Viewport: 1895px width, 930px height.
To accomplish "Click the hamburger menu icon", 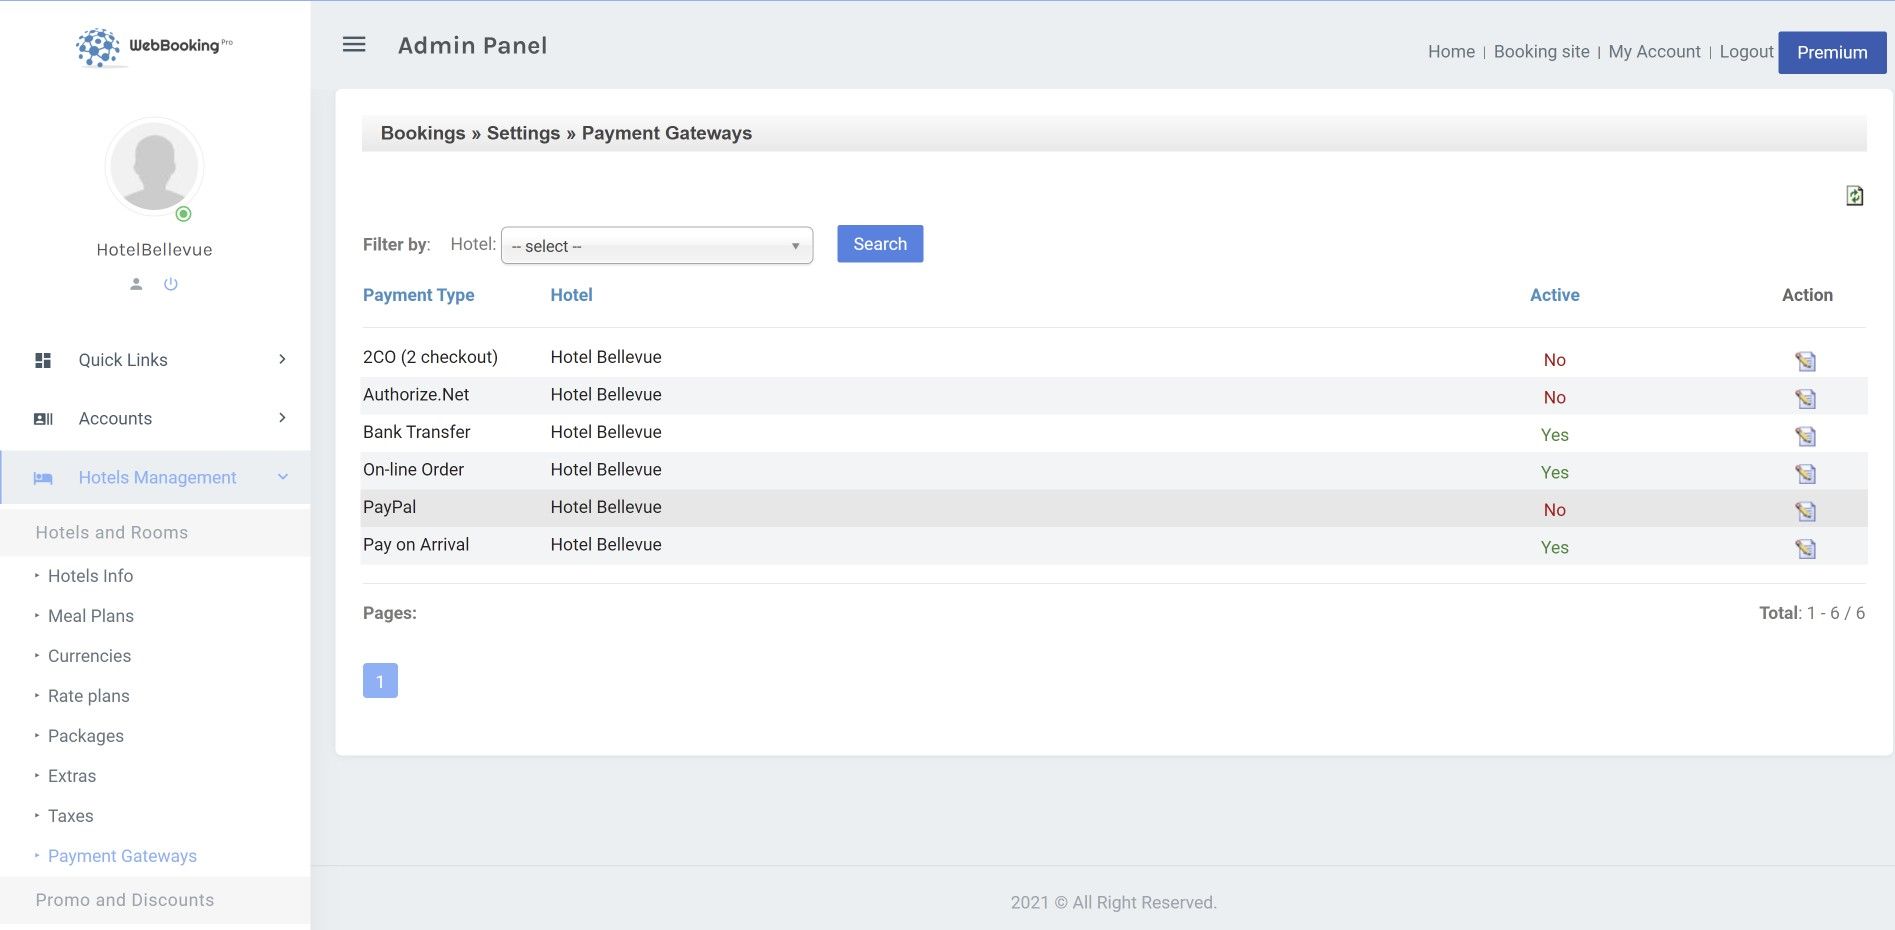I will (x=354, y=45).
